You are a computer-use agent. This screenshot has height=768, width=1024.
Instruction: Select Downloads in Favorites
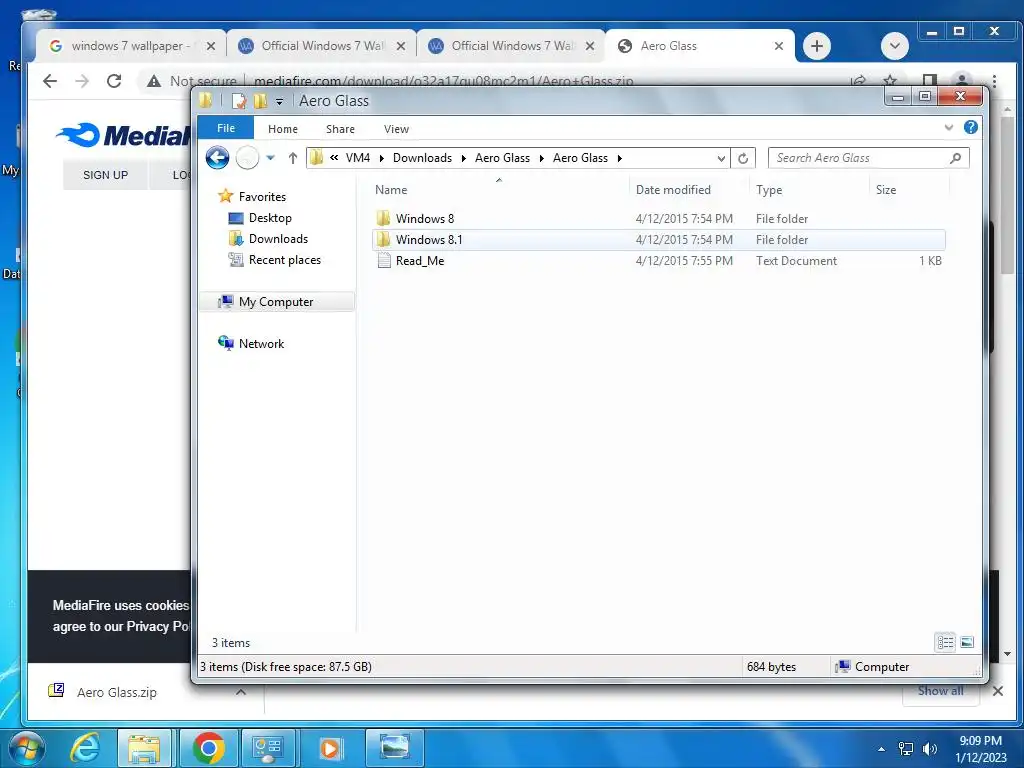pyautogui.click(x=278, y=239)
